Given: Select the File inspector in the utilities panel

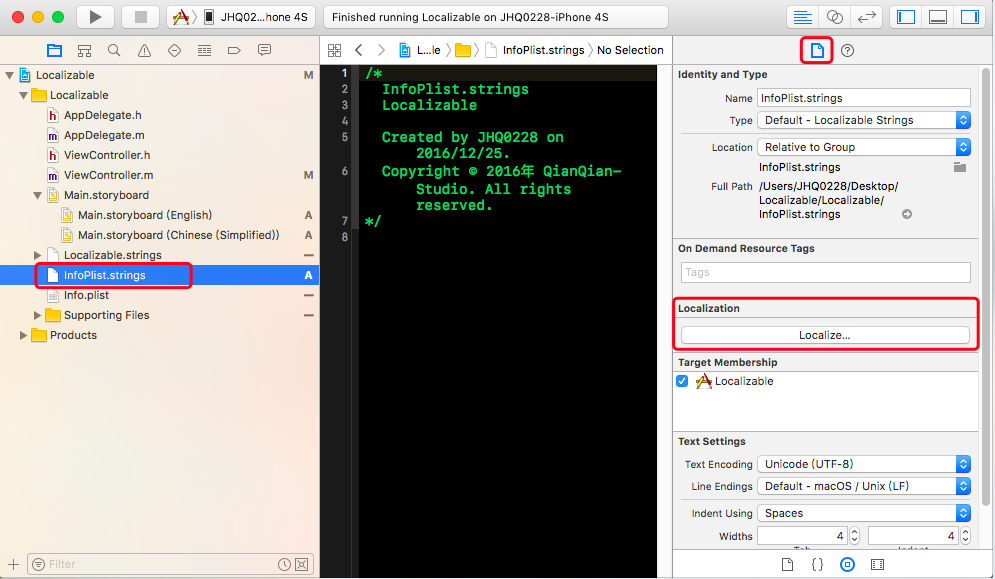Looking at the screenshot, I should pyautogui.click(x=815, y=50).
